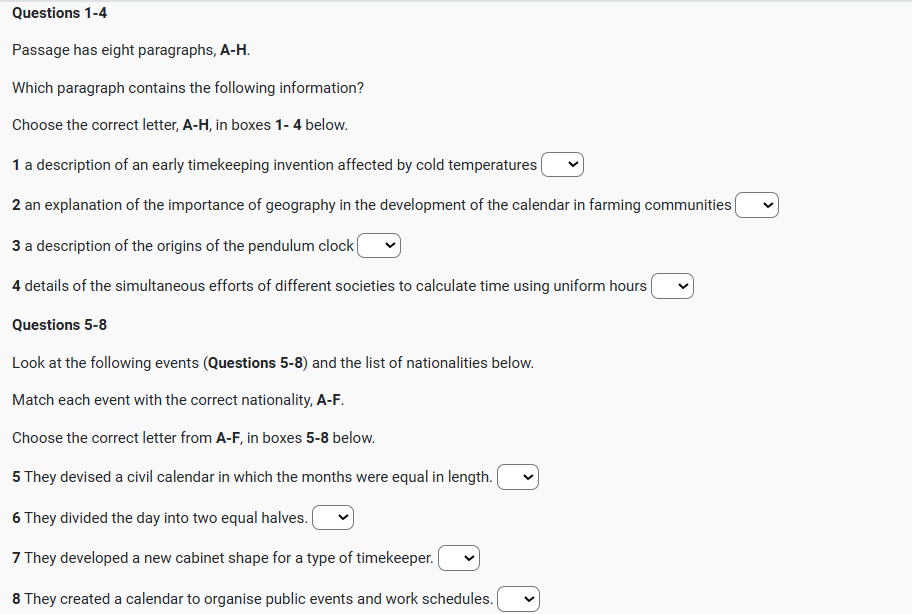Open the answer dropdown for question 1
912x614 pixels.
[562, 164]
